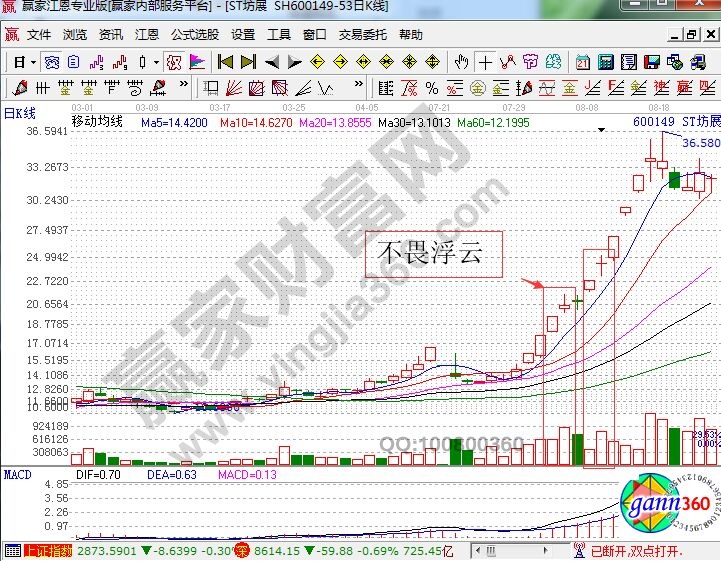
Task: Activate the crosshair cursor tool
Action: [485, 62]
